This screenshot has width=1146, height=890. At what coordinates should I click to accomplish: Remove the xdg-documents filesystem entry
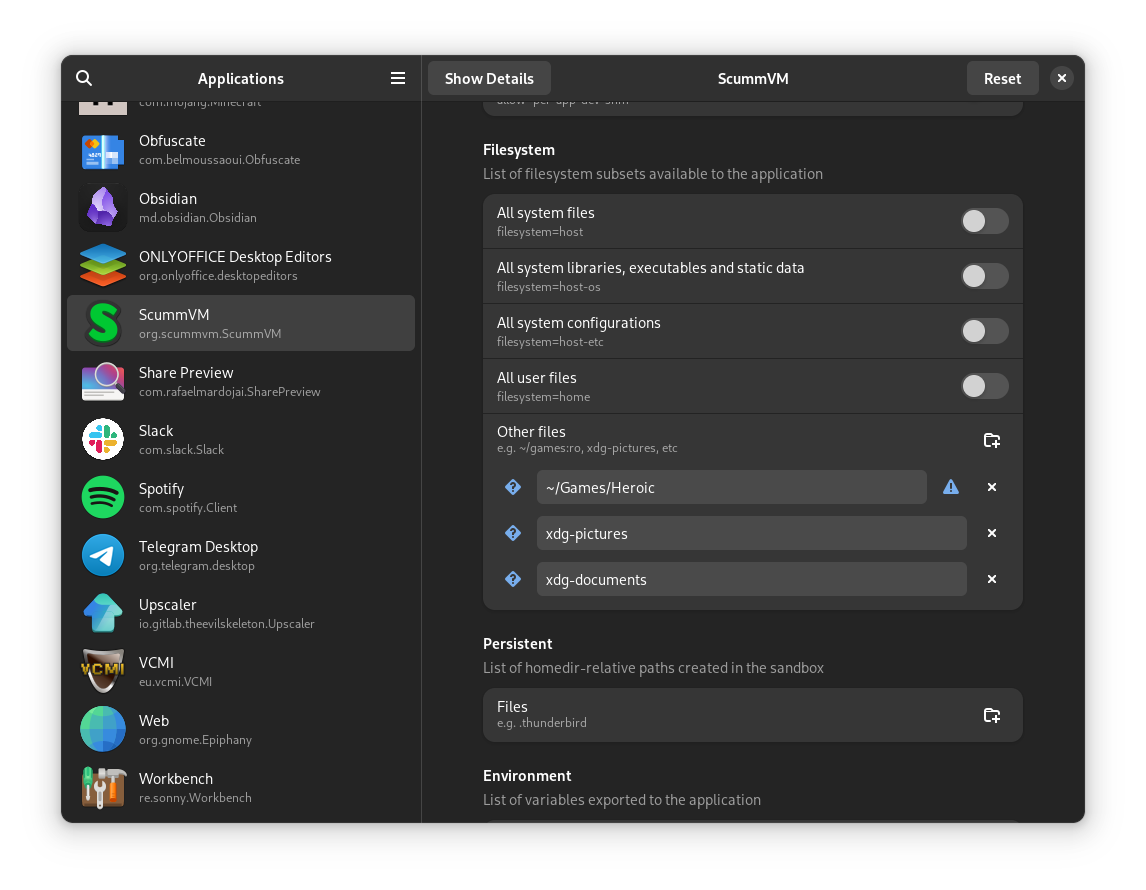[x=992, y=579]
